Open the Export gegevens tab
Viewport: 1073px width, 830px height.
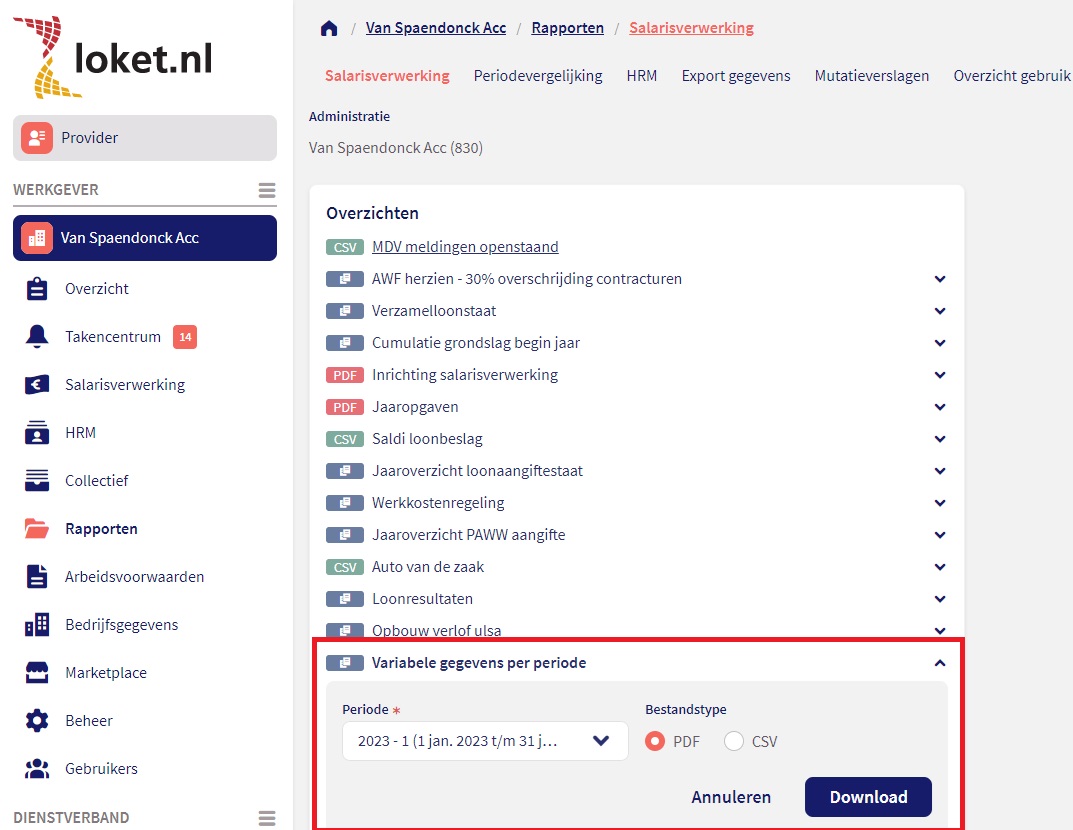point(735,75)
